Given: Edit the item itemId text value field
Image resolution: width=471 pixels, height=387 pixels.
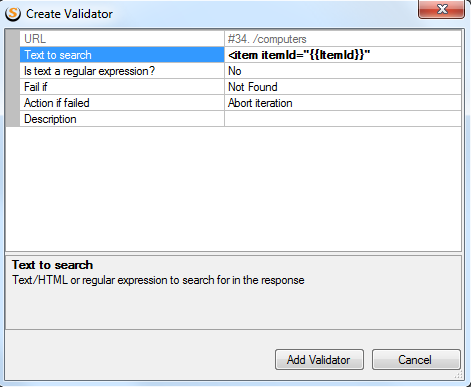Looking at the screenshot, I should (343, 55).
